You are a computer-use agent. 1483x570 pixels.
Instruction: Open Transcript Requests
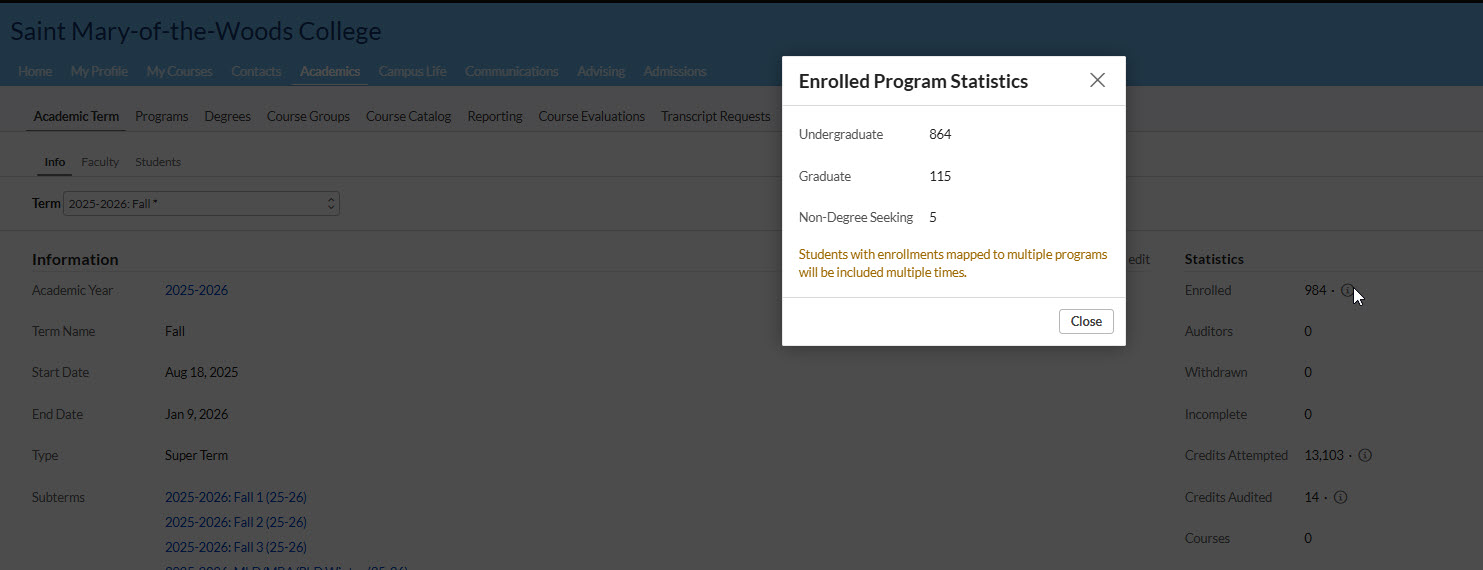click(x=715, y=116)
